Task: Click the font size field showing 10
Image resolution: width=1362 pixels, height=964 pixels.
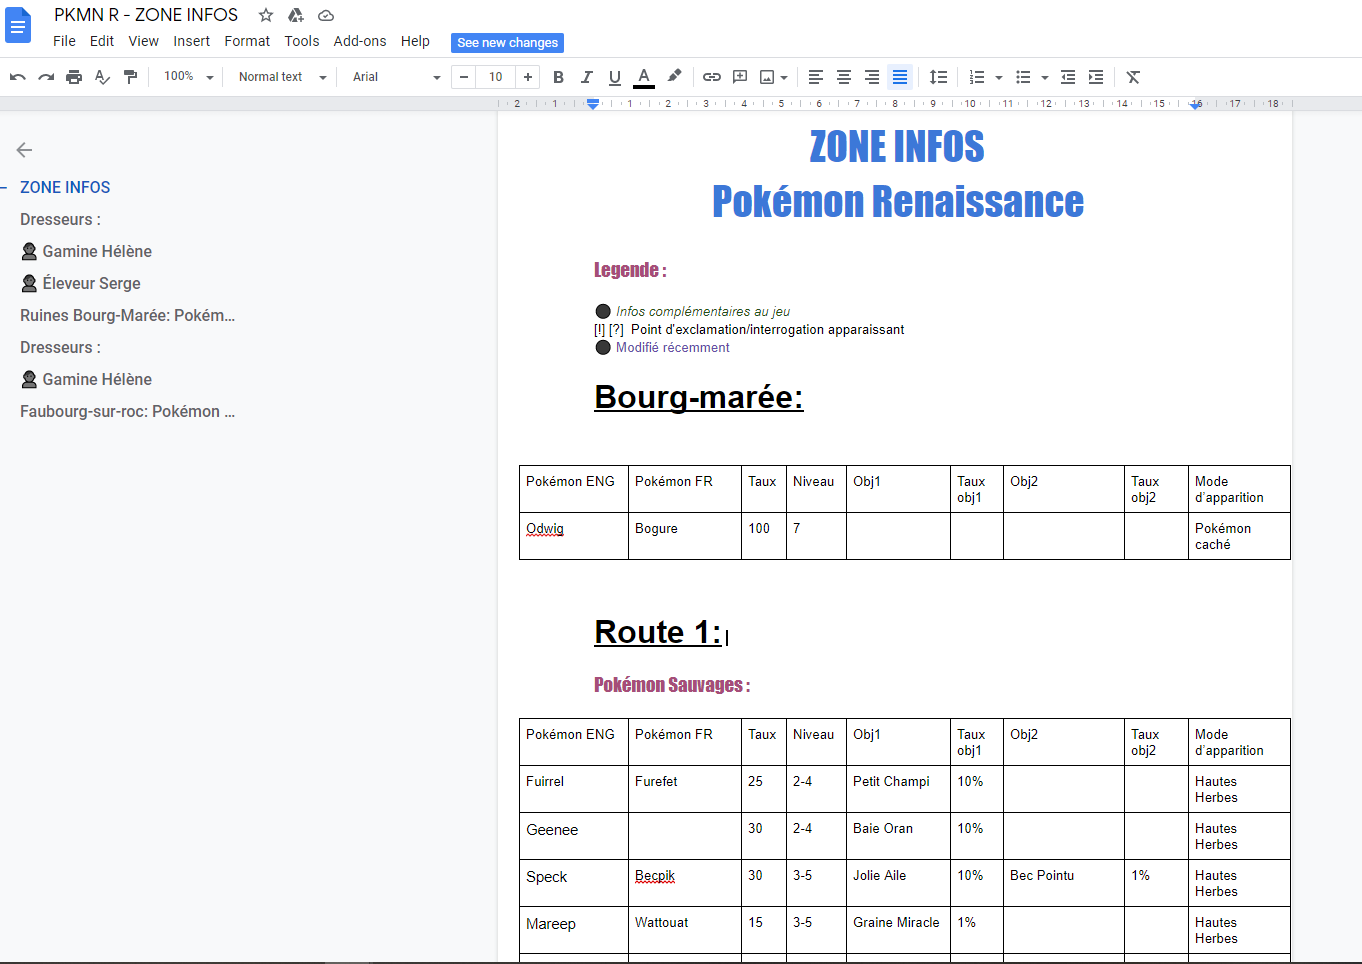Action: tap(496, 77)
